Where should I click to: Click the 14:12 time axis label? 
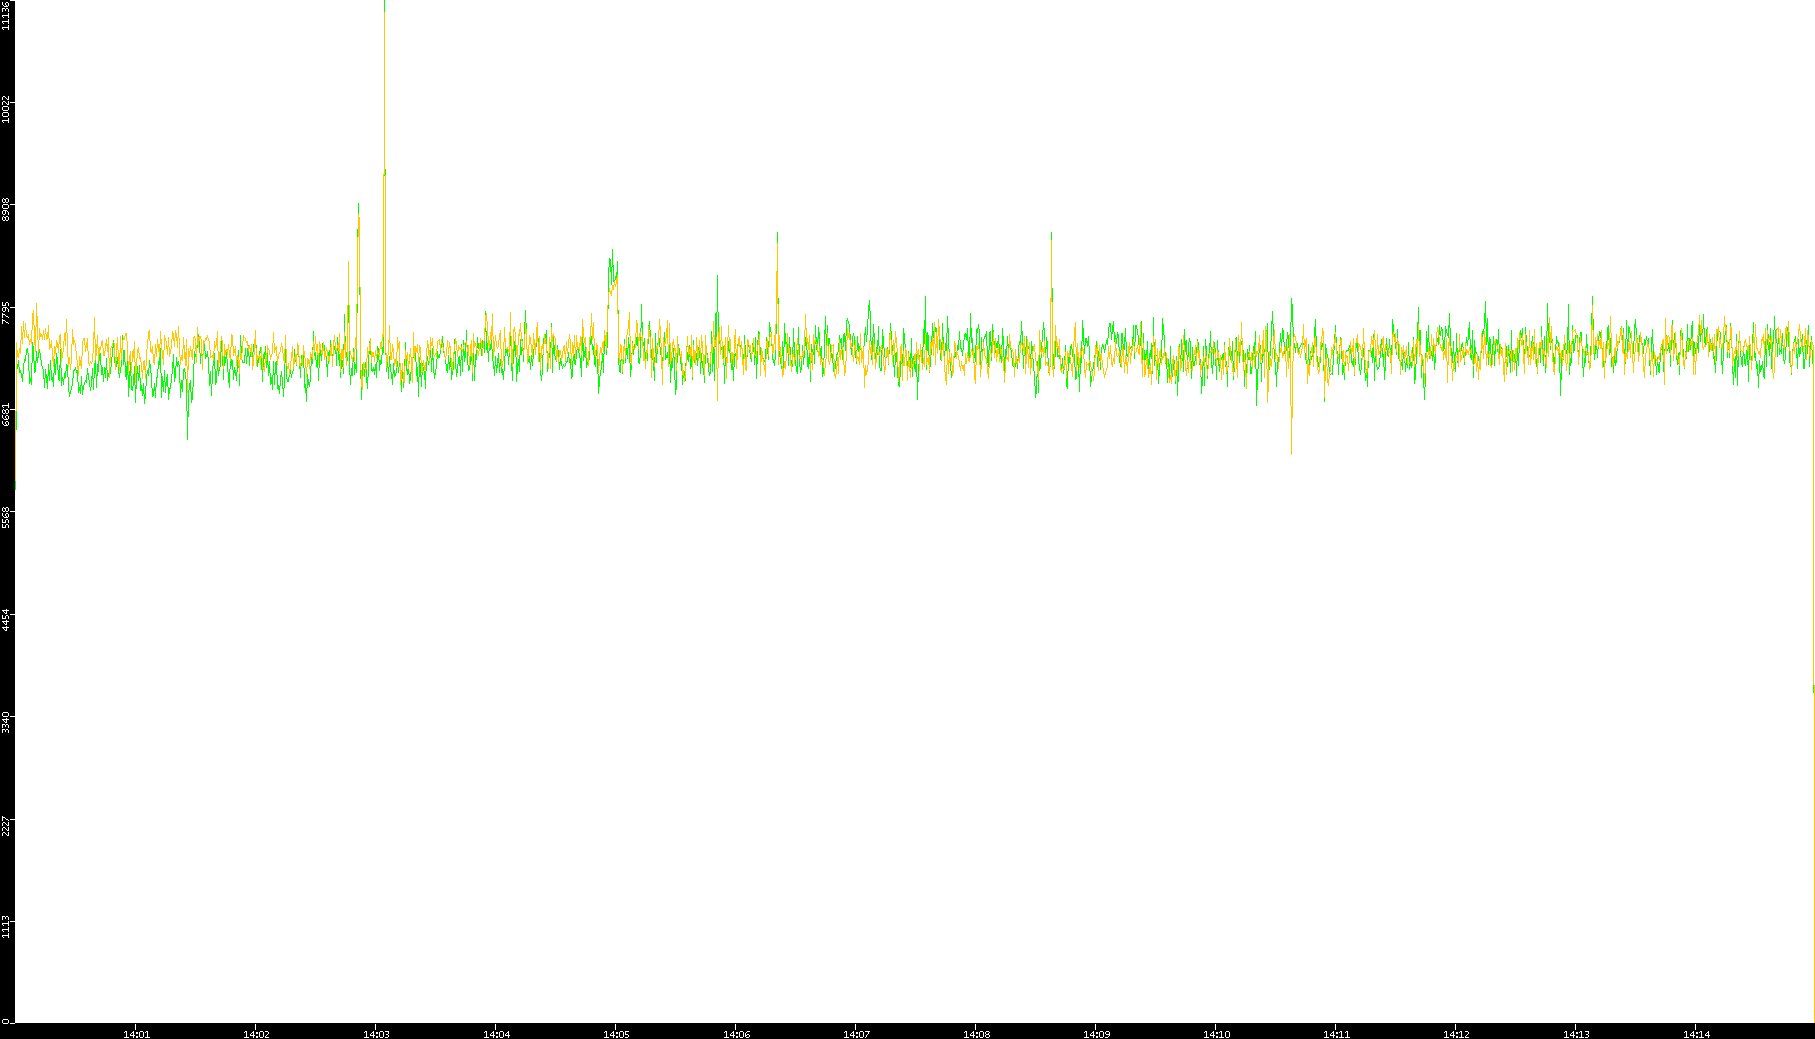click(1456, 1033)
